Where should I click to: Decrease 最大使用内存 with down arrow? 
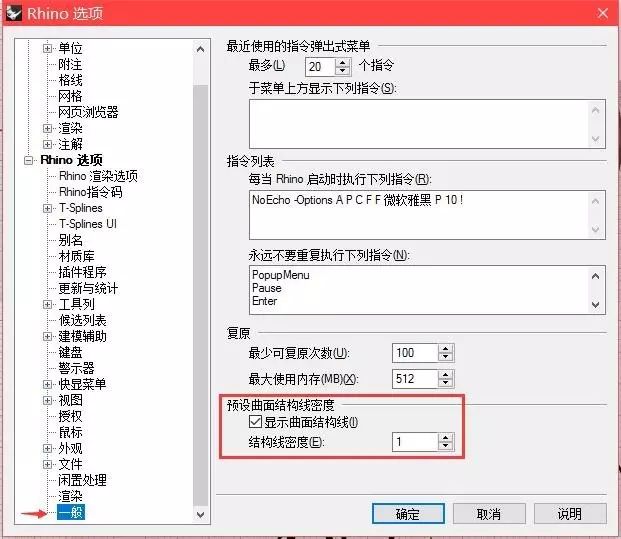pyautogui.click(x=446, y=384)
